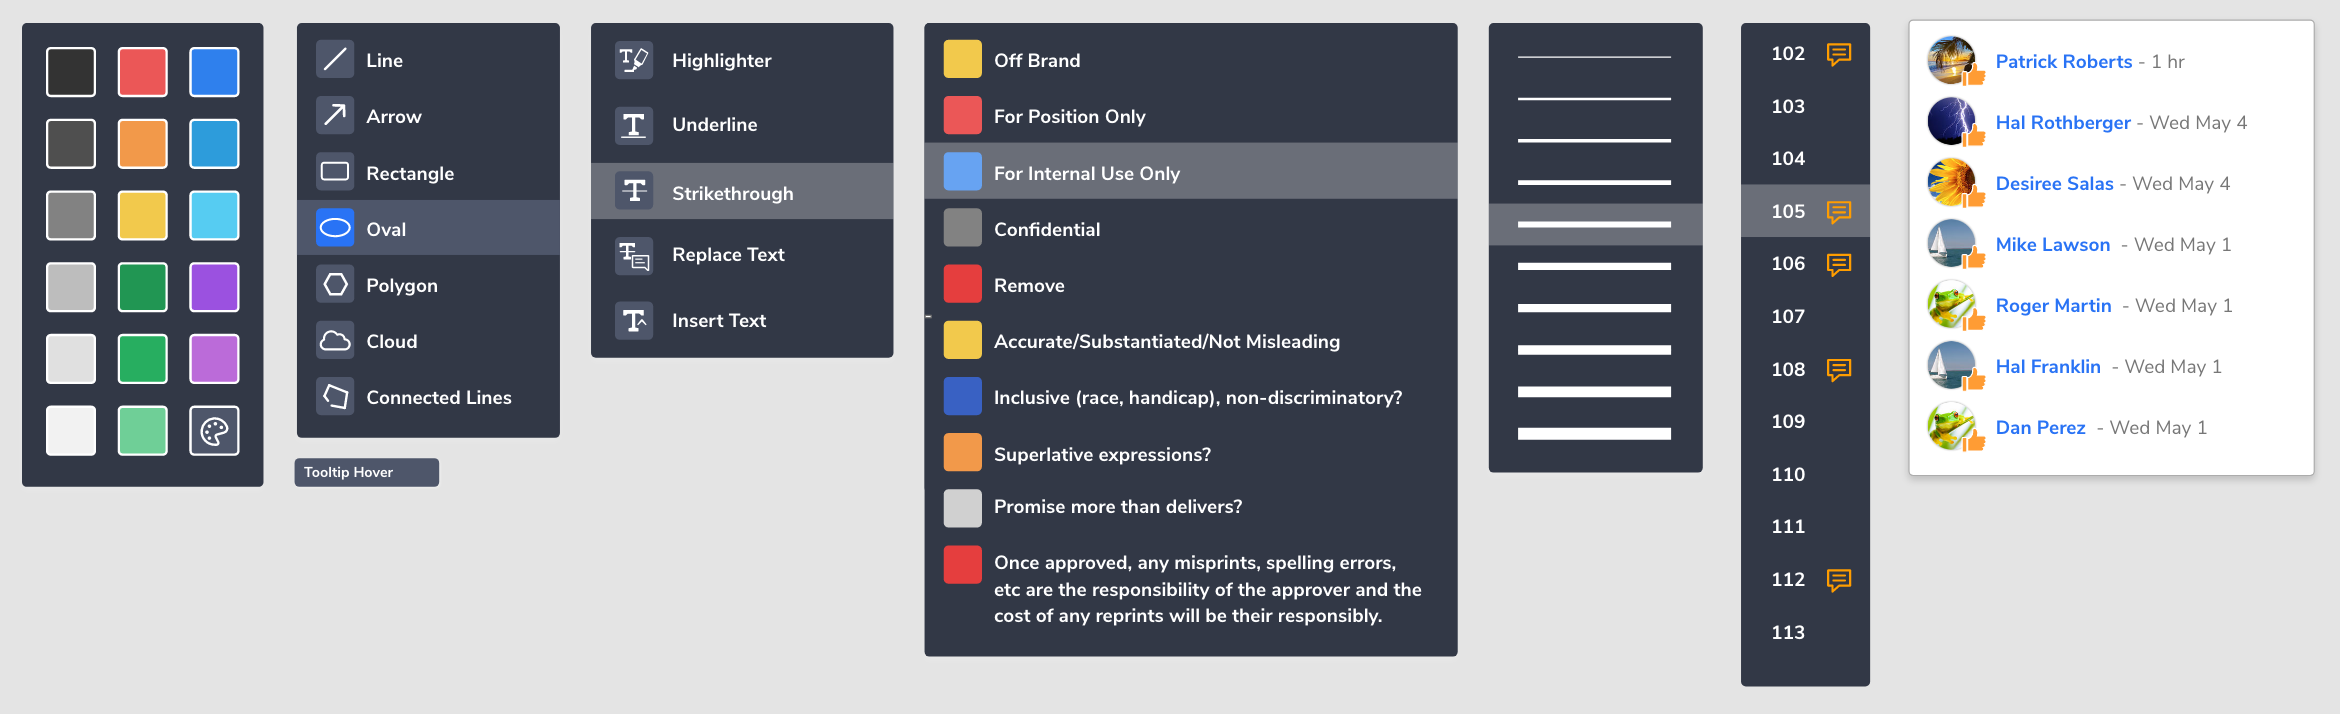Image resolution: width=2340 pixels, height=714 pixels.
Task: Click the Mike Lawson name link
Action: 2052,244
